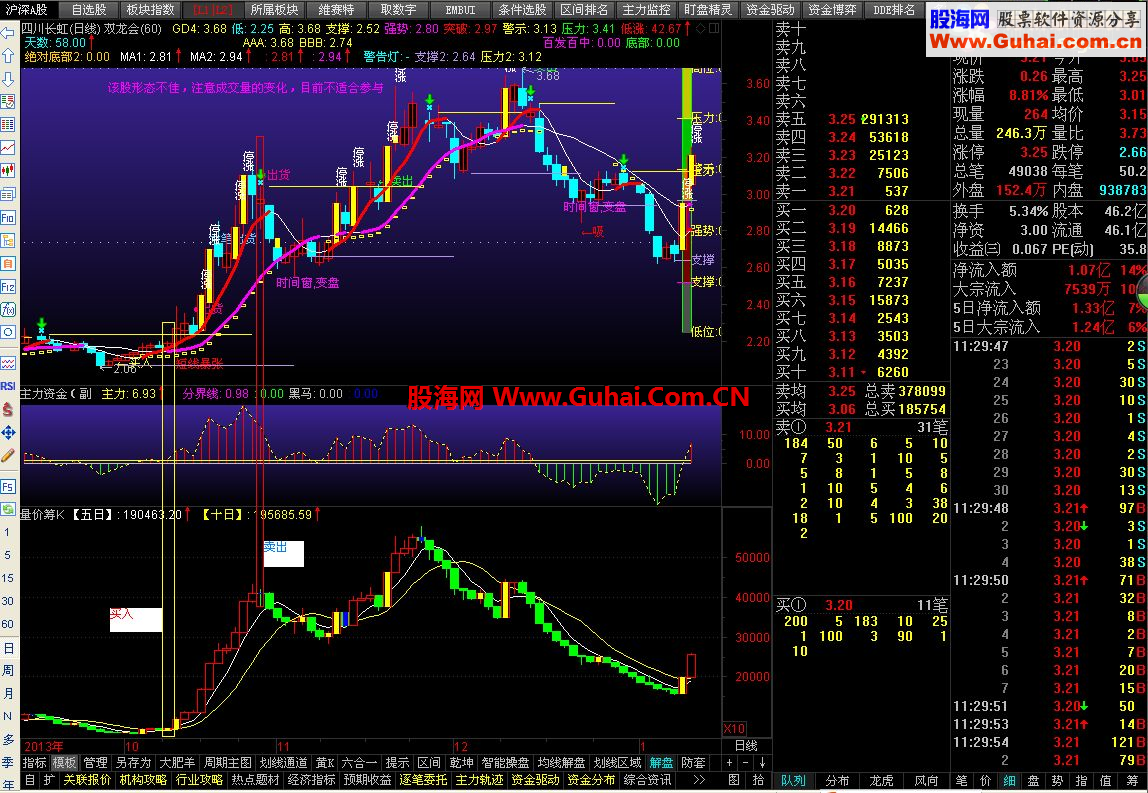Click the RSI indicator icon
Viewport: 1148px width, 793px height.
click(x=8, y=386)
